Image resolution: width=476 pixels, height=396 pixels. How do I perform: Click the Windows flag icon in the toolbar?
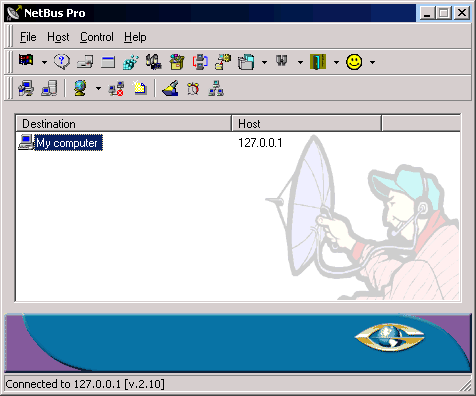26,61
